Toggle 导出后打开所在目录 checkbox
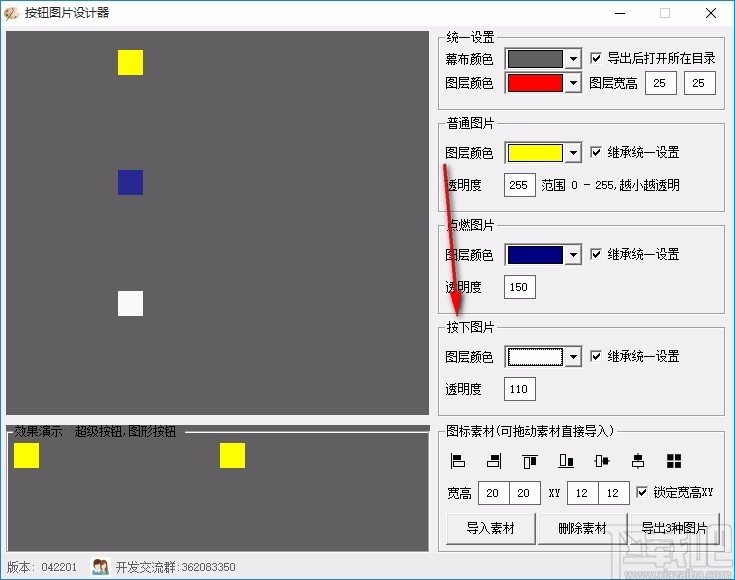 [596, 58]
